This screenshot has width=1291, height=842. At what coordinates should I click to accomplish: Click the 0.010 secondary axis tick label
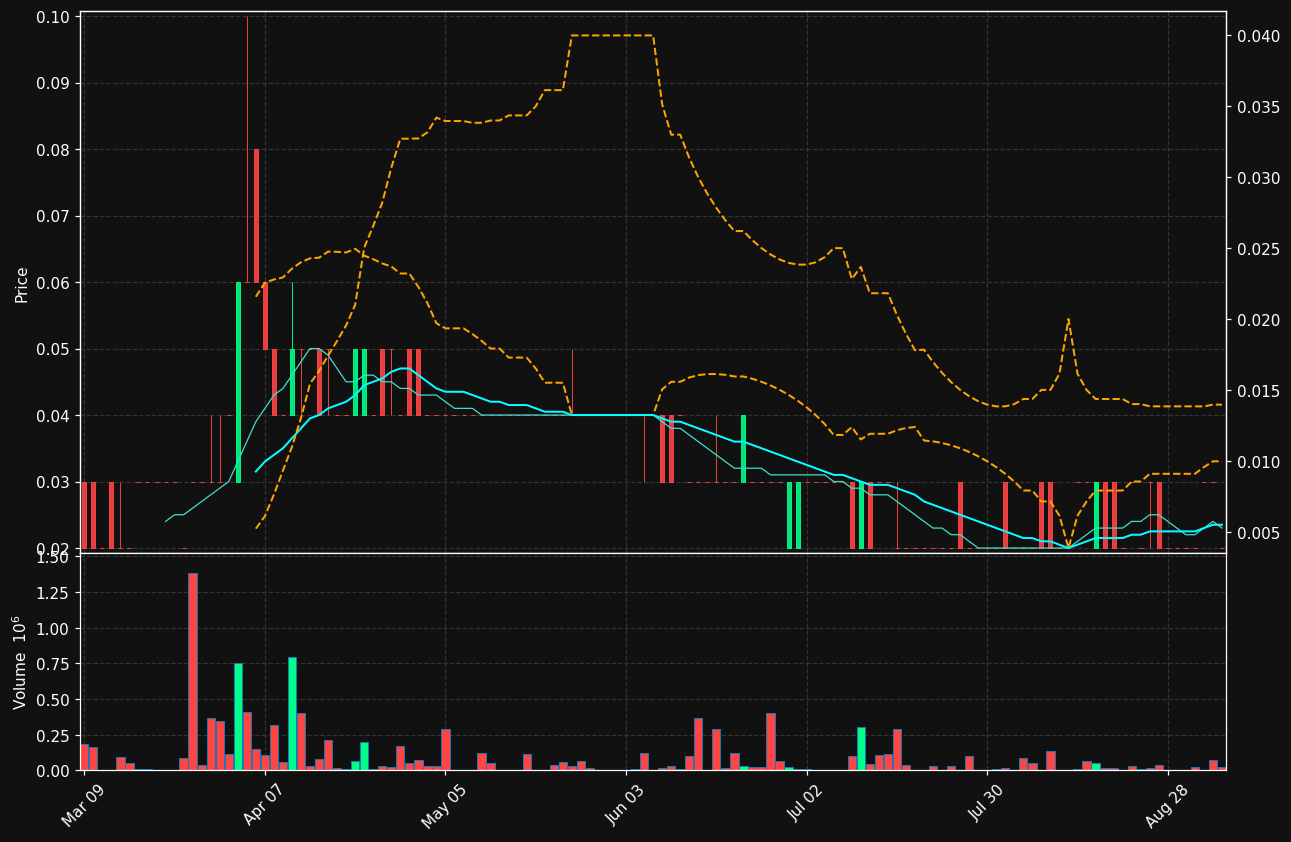pyautogui.click(x=1258, y=463)
